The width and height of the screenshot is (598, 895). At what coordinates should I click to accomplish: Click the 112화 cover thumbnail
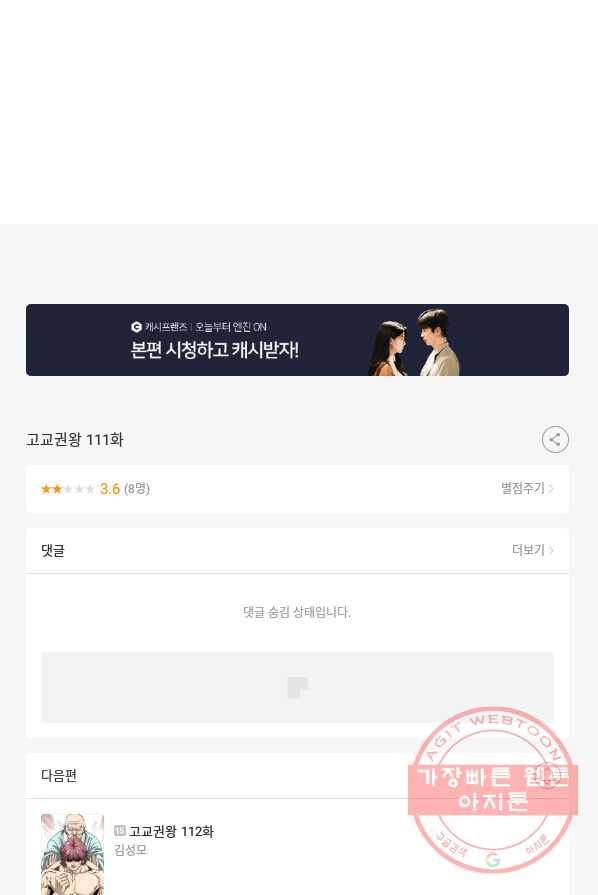tap(72, 854)
